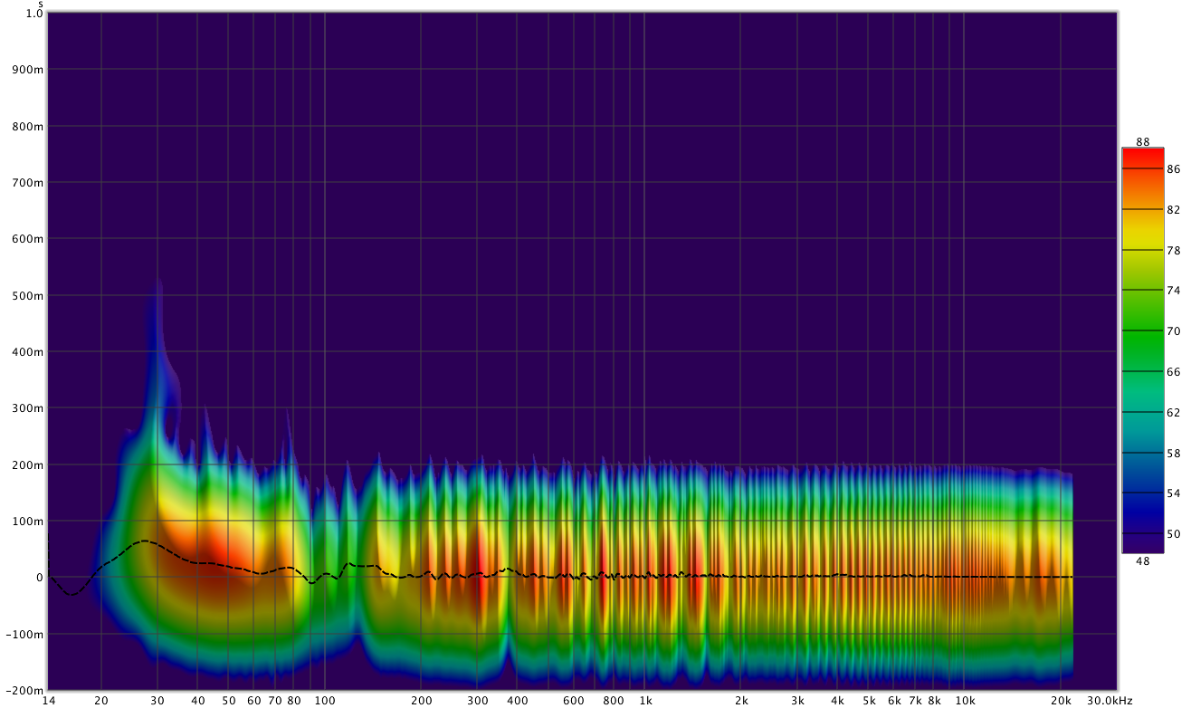Click the red top of the color scale

tap(1142, 156)
